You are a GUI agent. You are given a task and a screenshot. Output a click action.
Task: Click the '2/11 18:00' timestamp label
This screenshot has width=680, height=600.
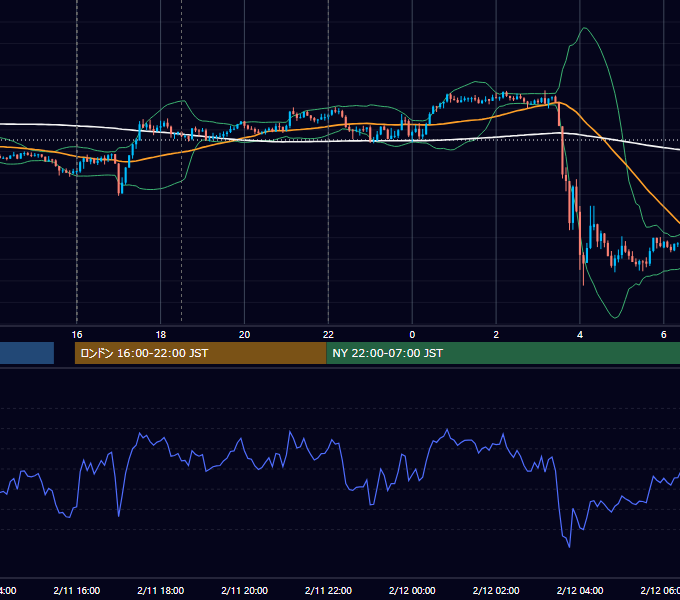160,590
